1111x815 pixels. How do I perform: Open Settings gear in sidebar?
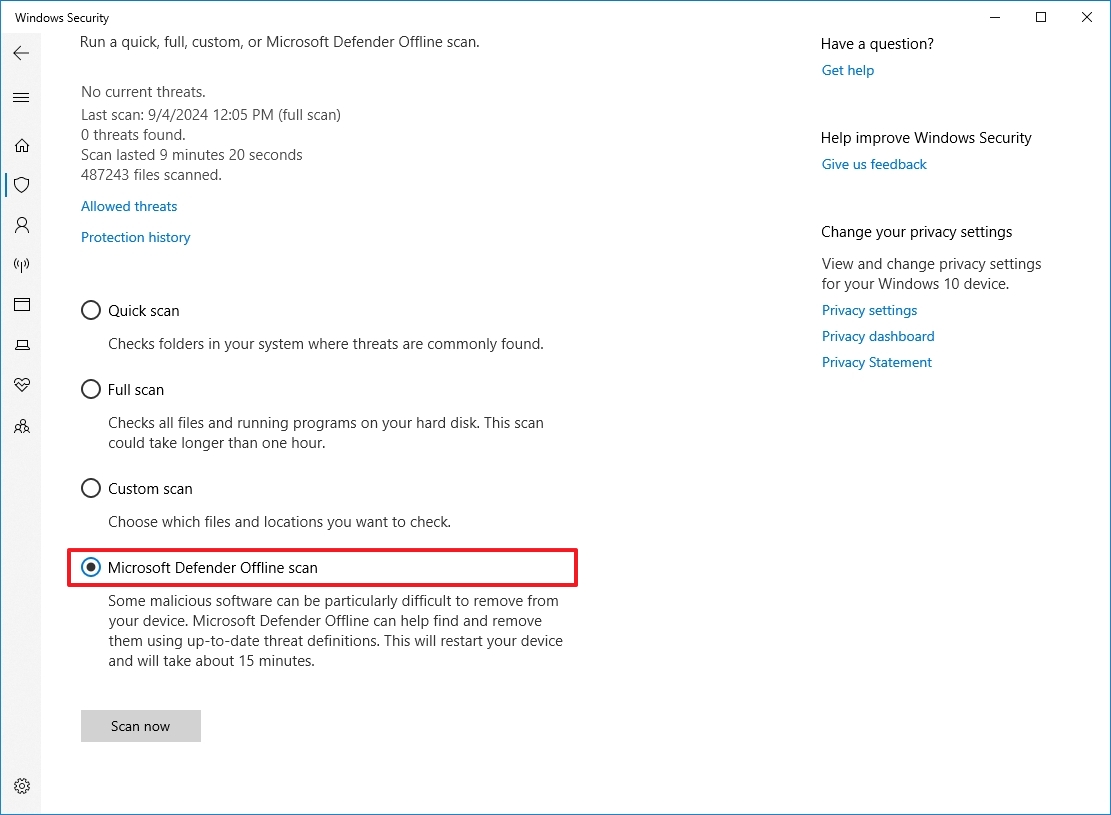22,786
